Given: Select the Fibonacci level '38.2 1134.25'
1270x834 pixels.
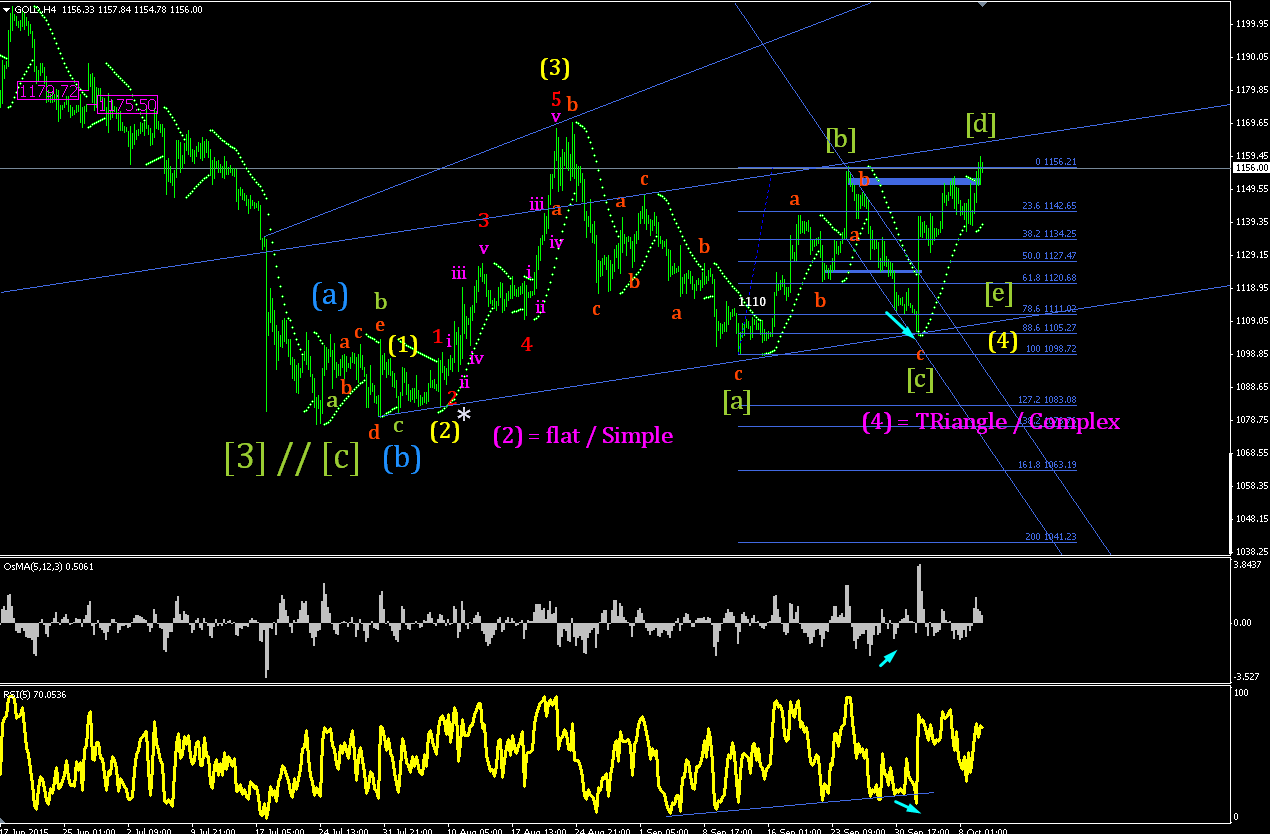Looking at the screenshot, I should tap(1049, 233).
